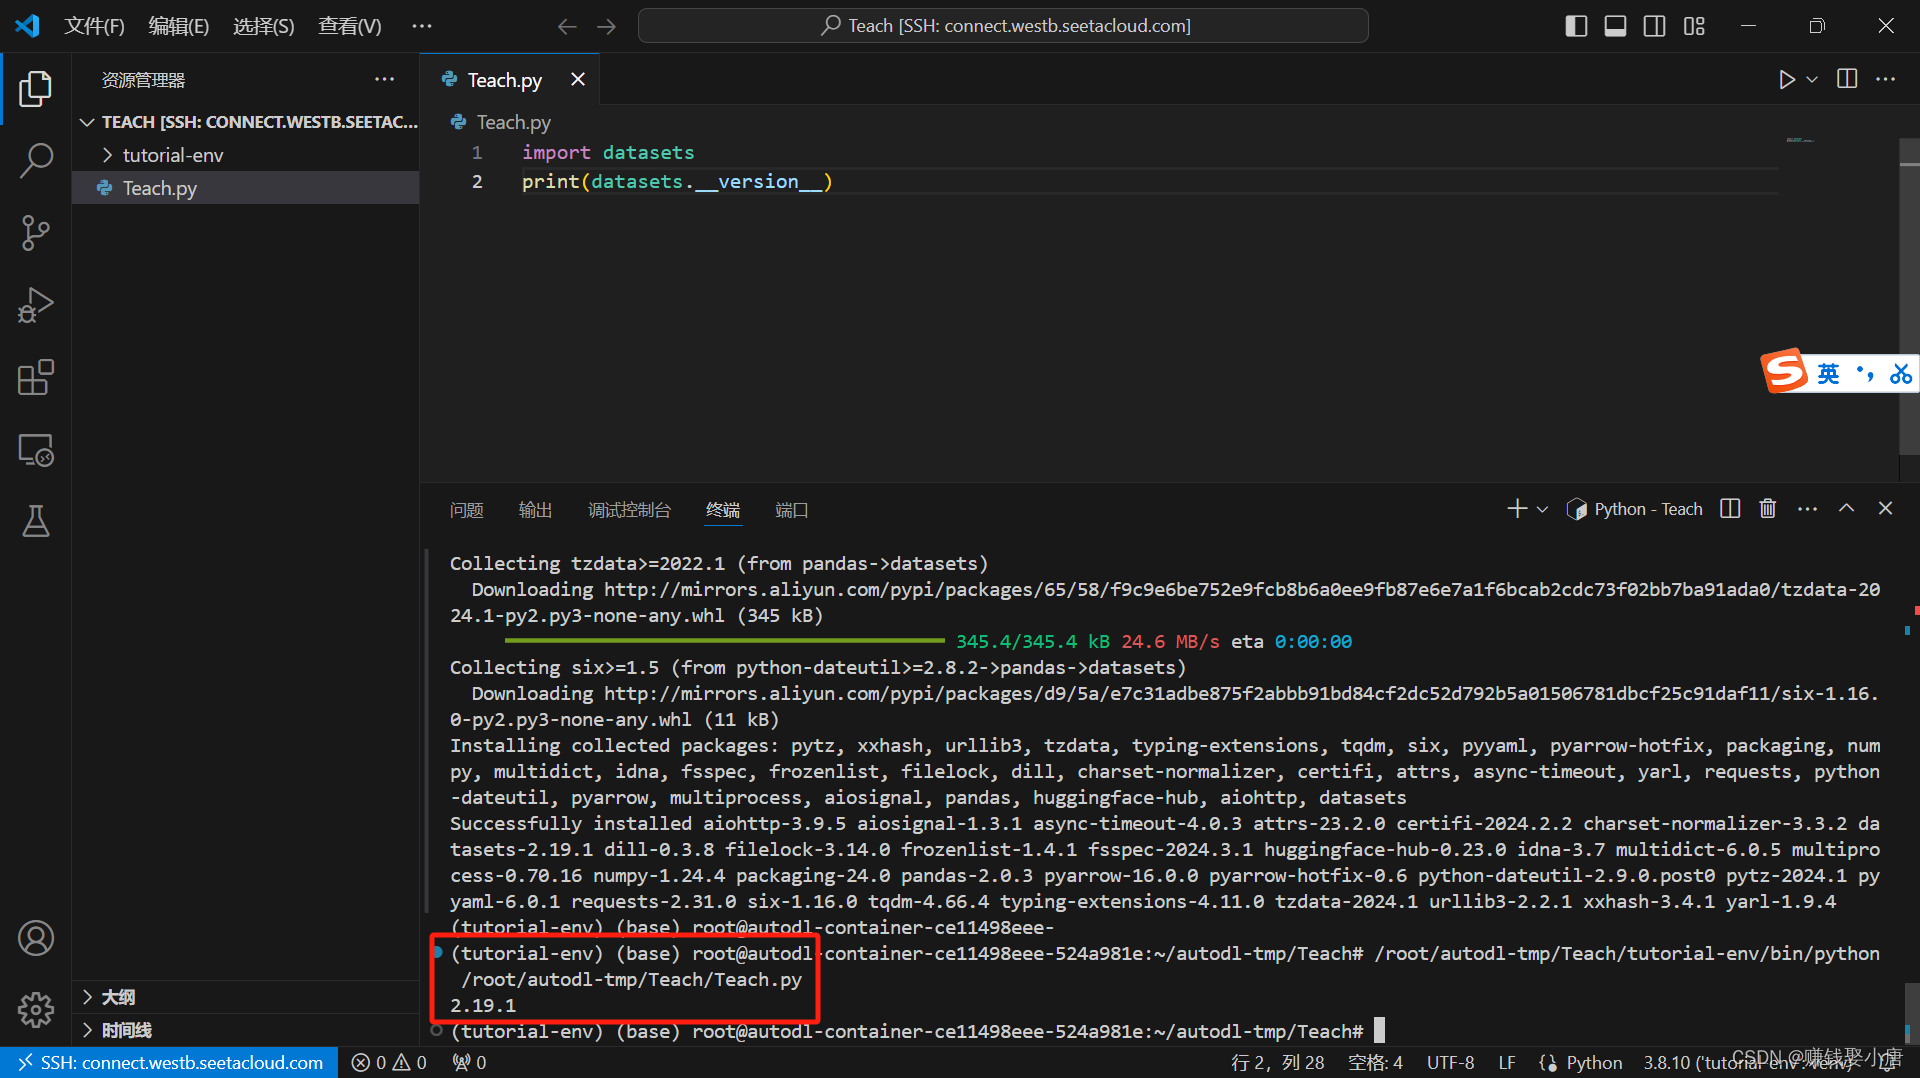Open the Accounts menu
The height and width of the screenshot is (1078, 1920).
(36, 938)
